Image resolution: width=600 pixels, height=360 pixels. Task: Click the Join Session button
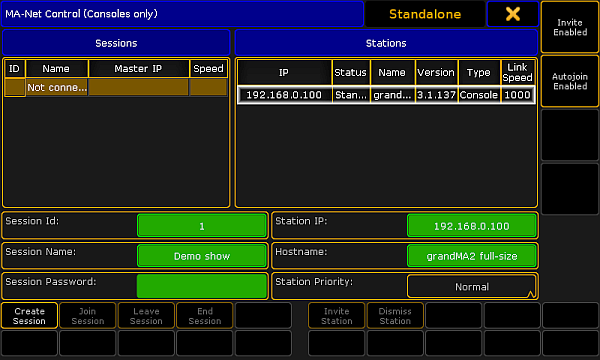pyautogui.click(x=88, y=316)
